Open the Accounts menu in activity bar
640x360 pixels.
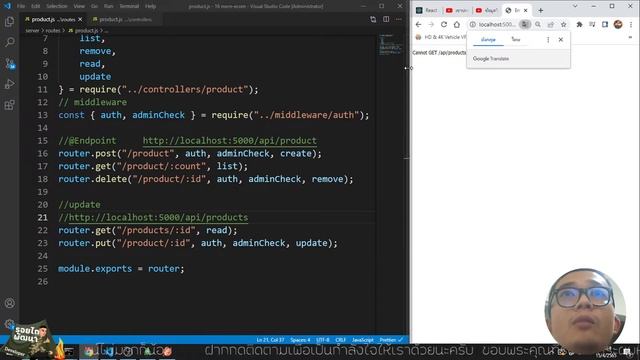click(9, 303)
